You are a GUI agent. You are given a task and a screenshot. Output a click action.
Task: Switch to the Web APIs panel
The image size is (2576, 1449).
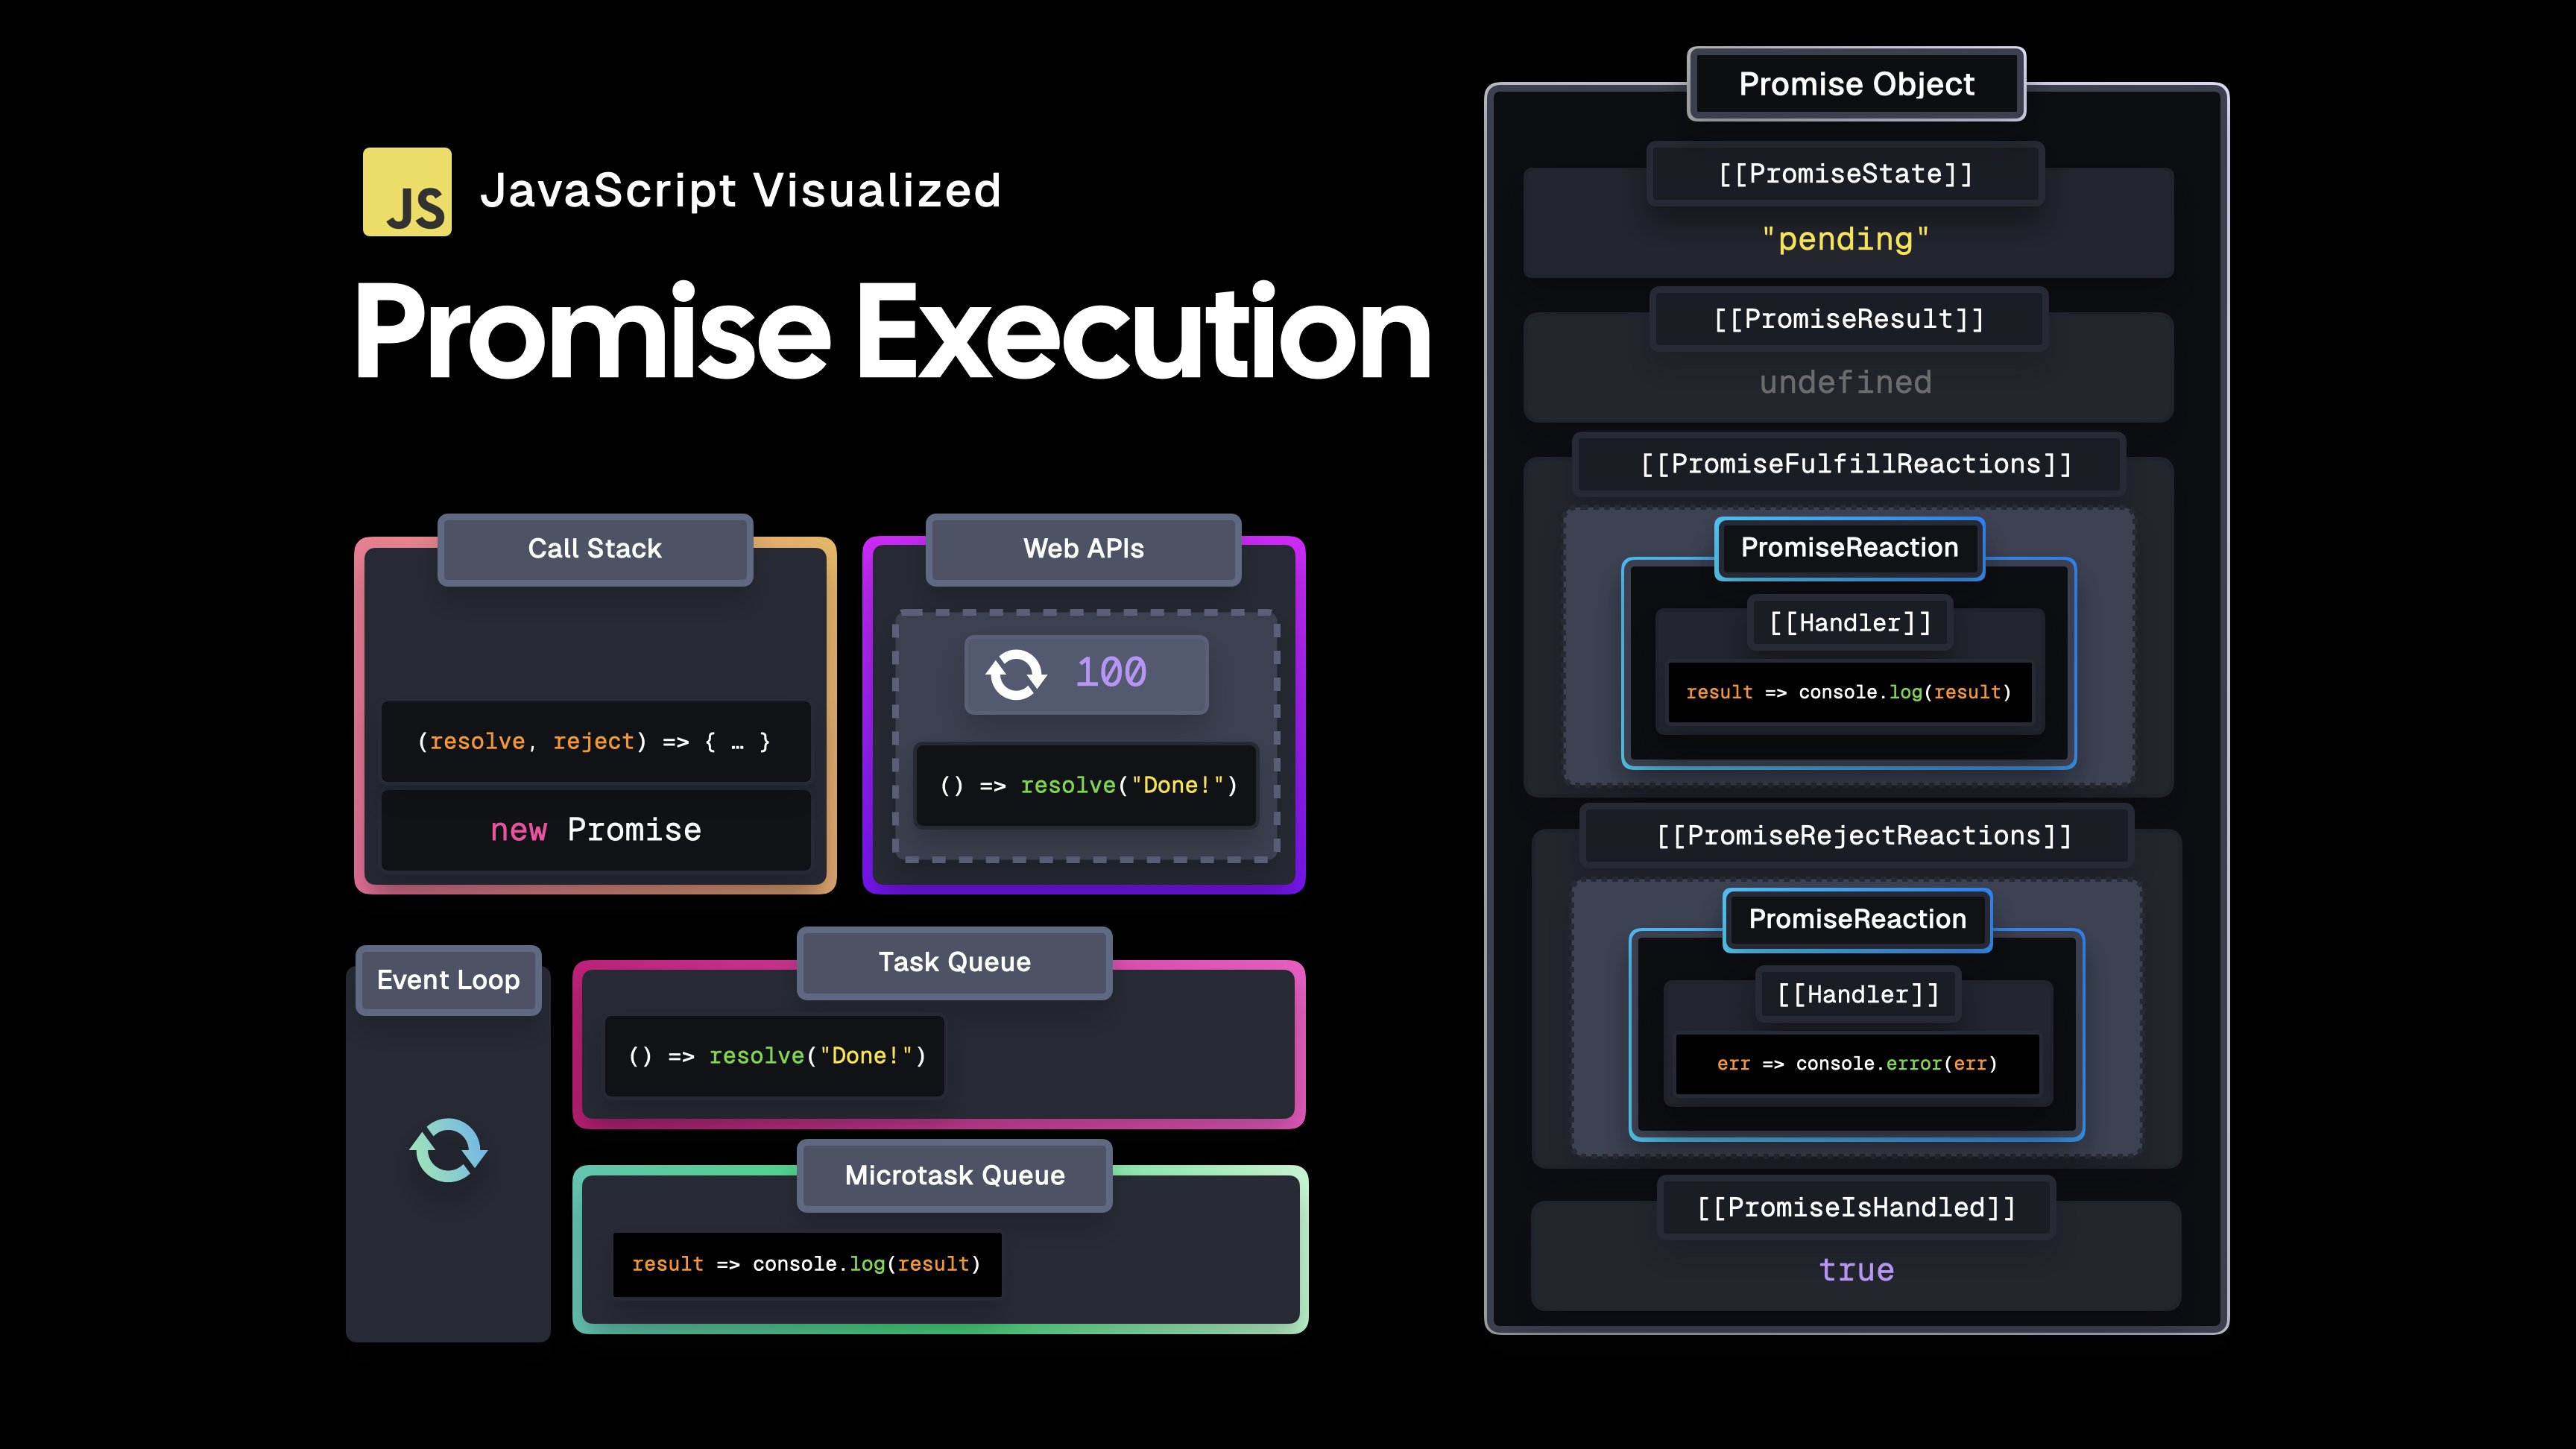click(1083, 549)
